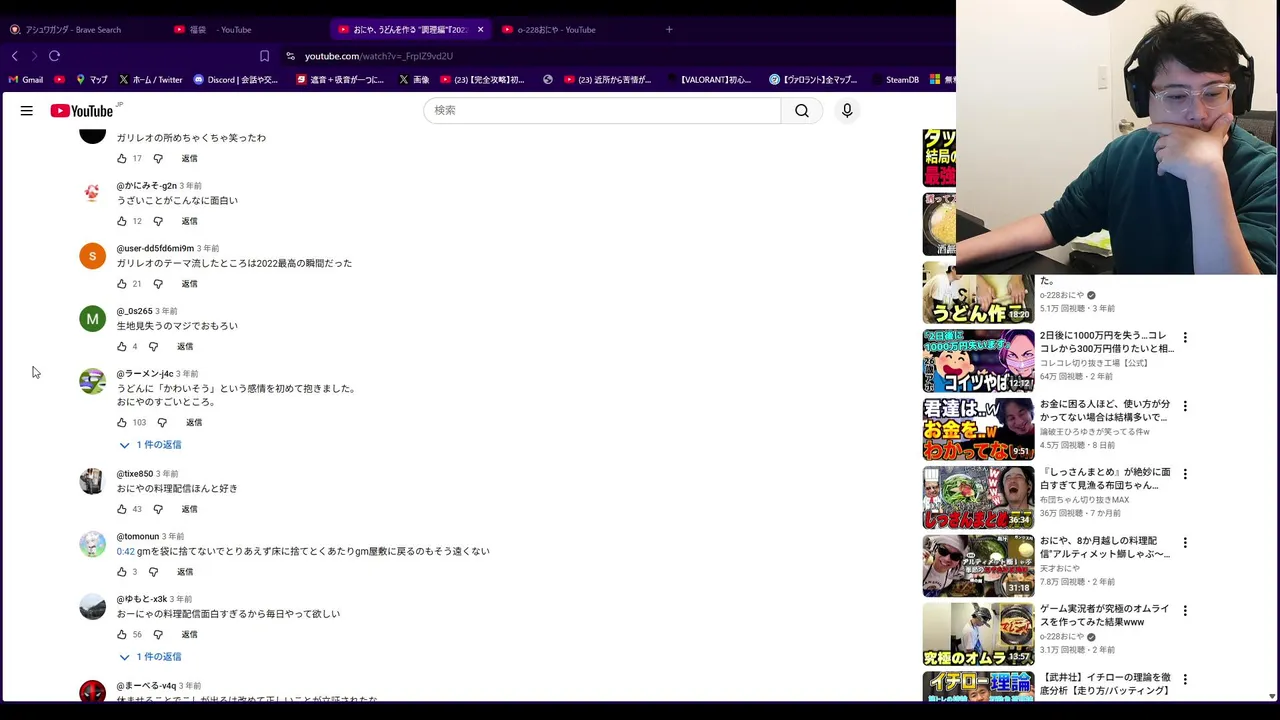Image resolution: width=1280 pixels, height=720 pixels.
Task: Click the search magnifier button
Action: (x=802, y=111)
